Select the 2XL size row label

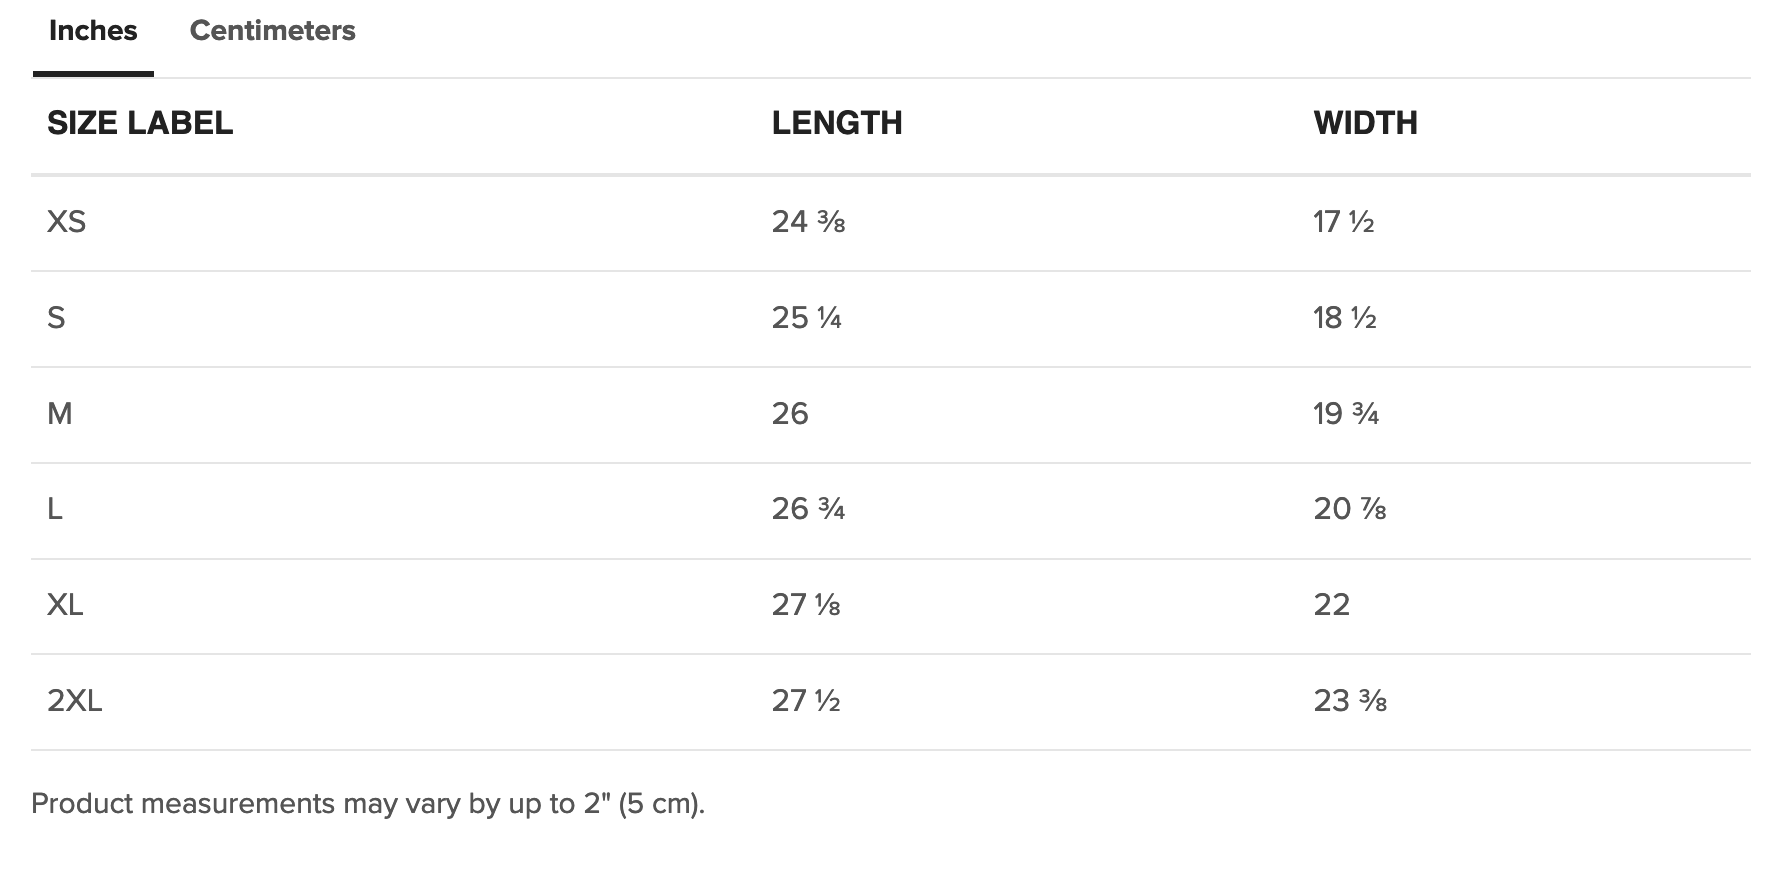(x=75, y=701)
